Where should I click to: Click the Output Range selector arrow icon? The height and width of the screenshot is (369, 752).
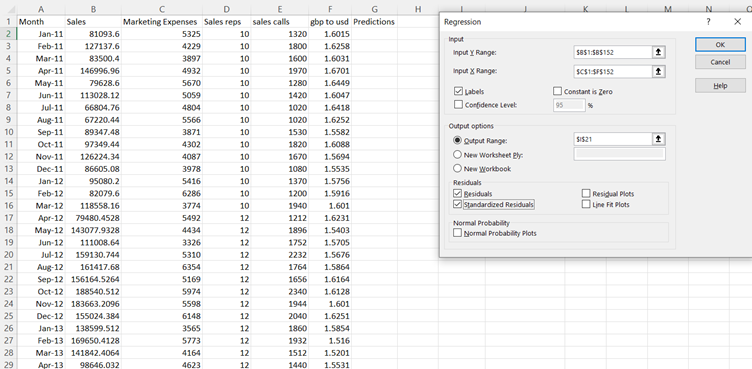tap(659, 139)
